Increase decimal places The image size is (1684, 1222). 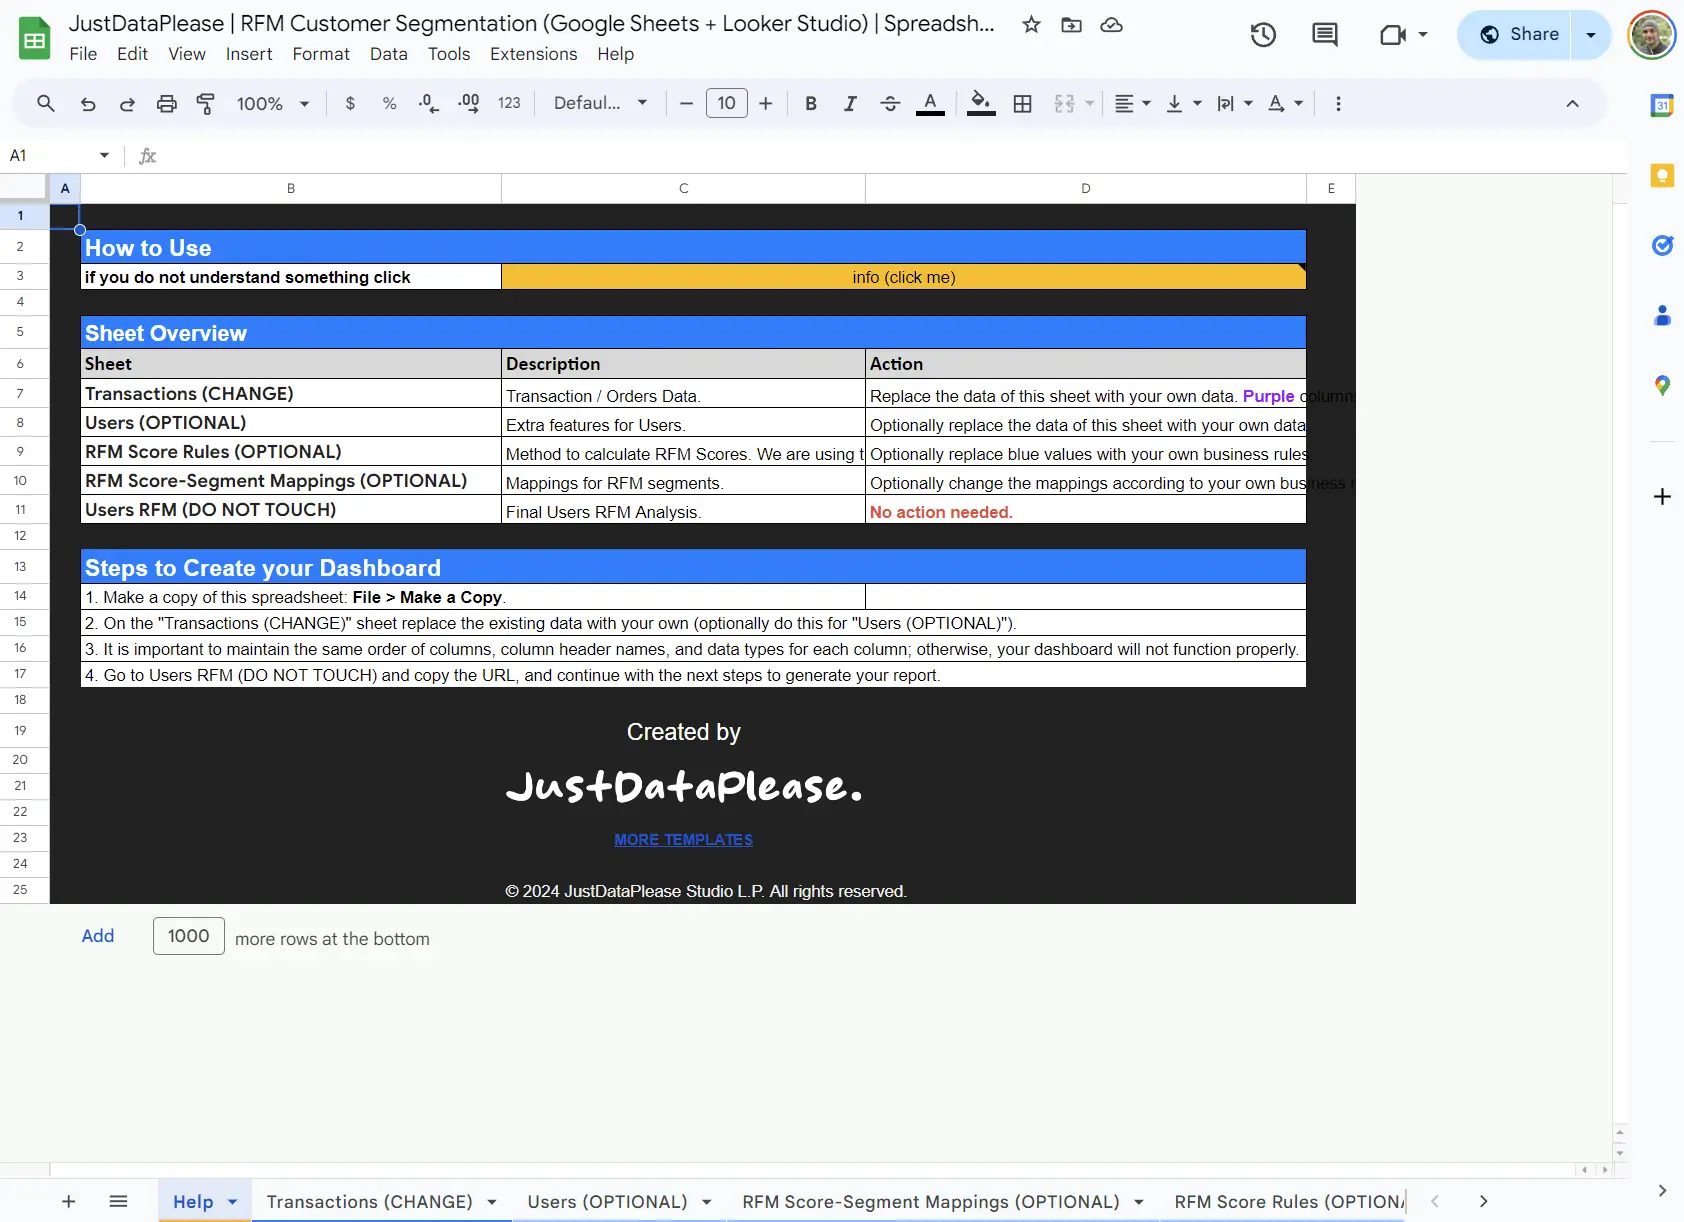[468, 103]
